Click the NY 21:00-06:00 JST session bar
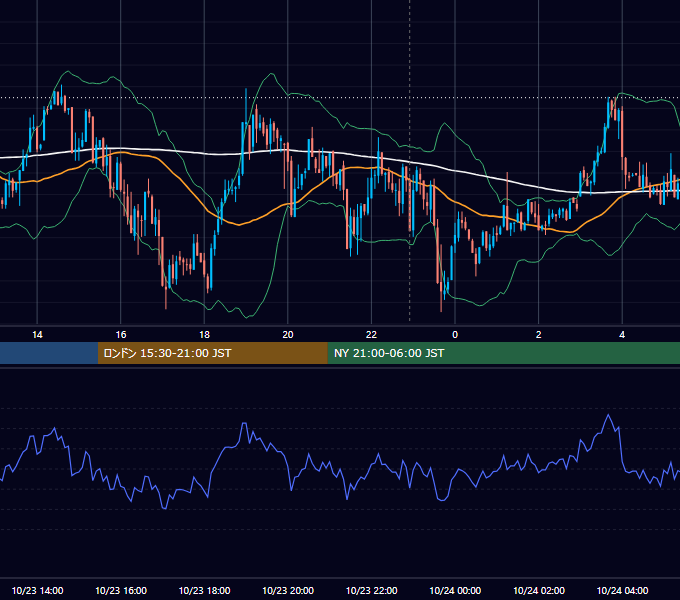The image size is (680, 600). click(x=503, y=353)
